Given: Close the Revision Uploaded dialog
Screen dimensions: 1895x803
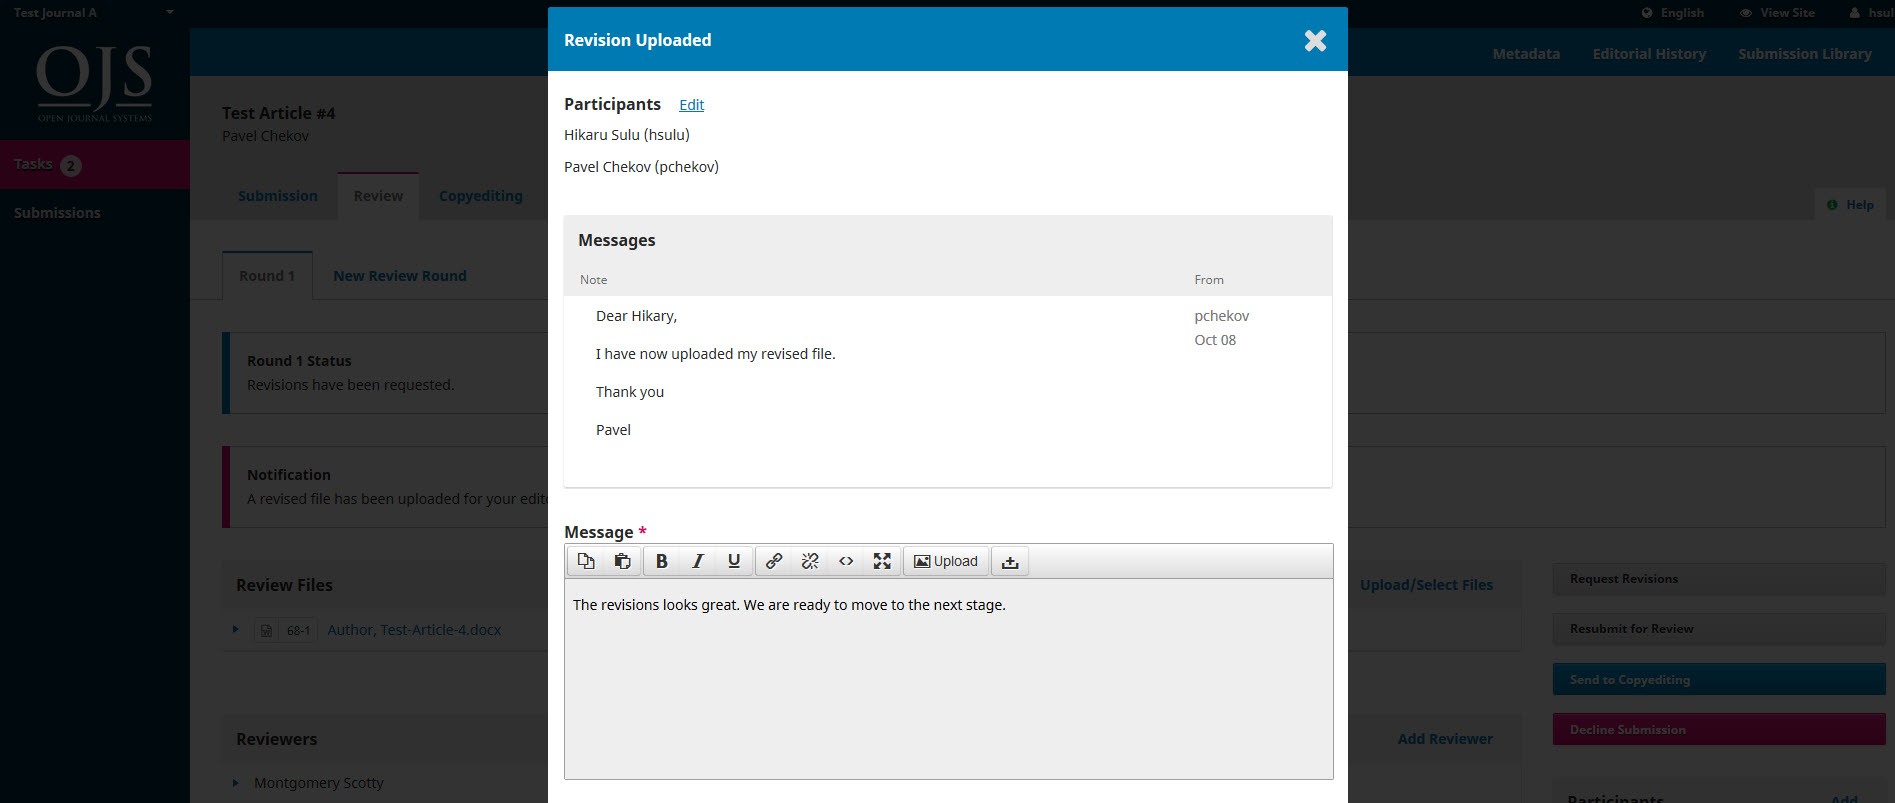Looking at the screenshot, I should point(1315,40).
